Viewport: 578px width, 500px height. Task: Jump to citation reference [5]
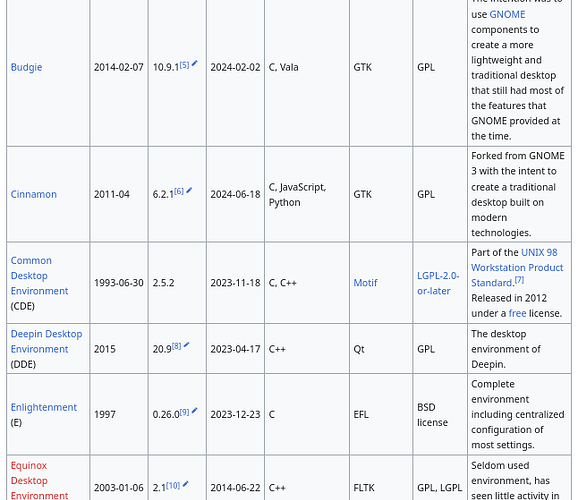[184, 65]
